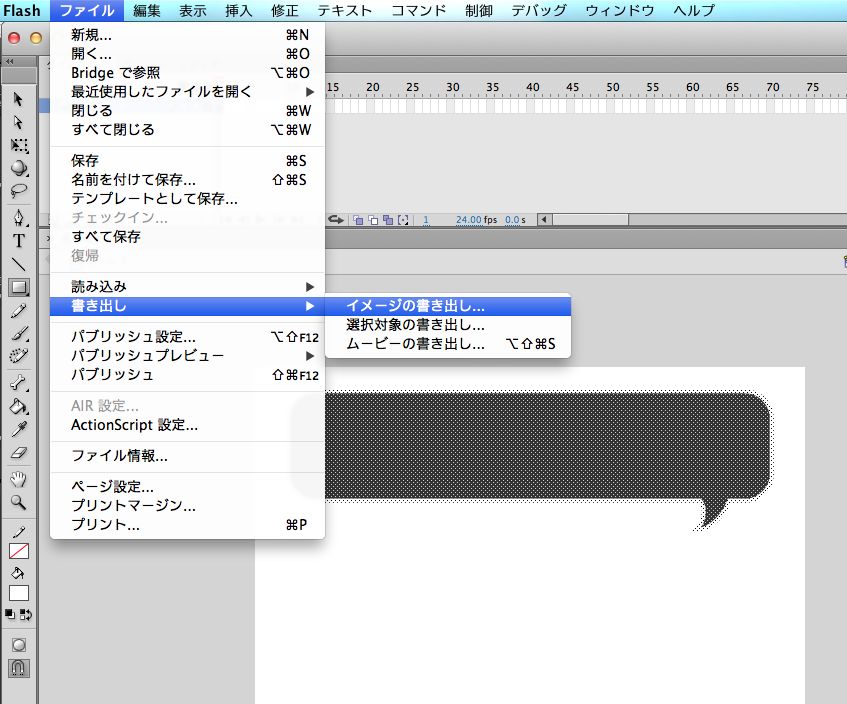Choose ムービーの書き出し export movie

(x=448, y=344)
